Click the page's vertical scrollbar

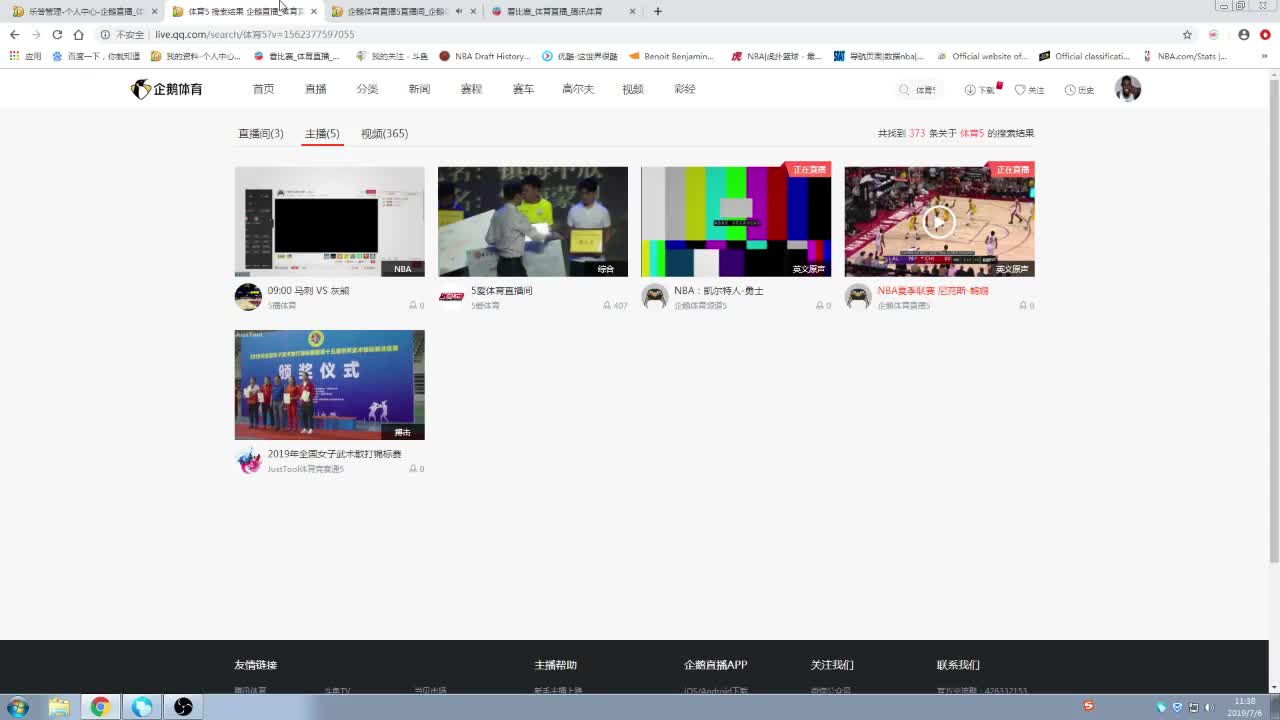coord(1273,320)
